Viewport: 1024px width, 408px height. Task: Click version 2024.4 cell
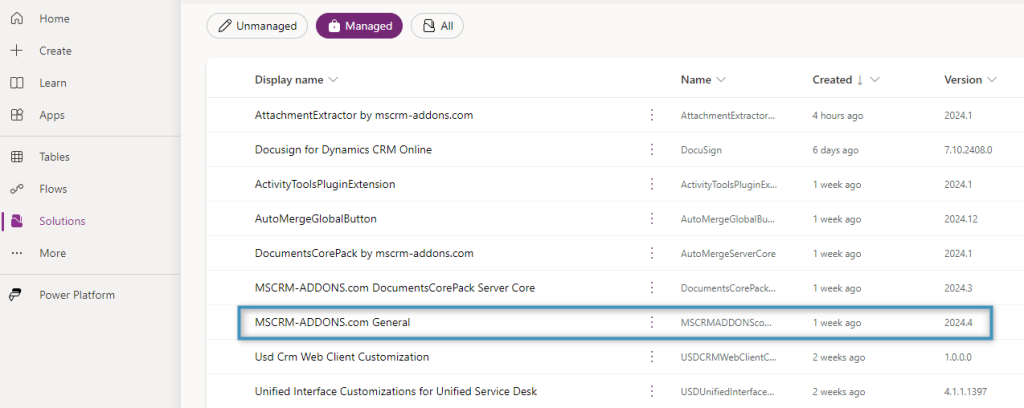coord(958,323)
